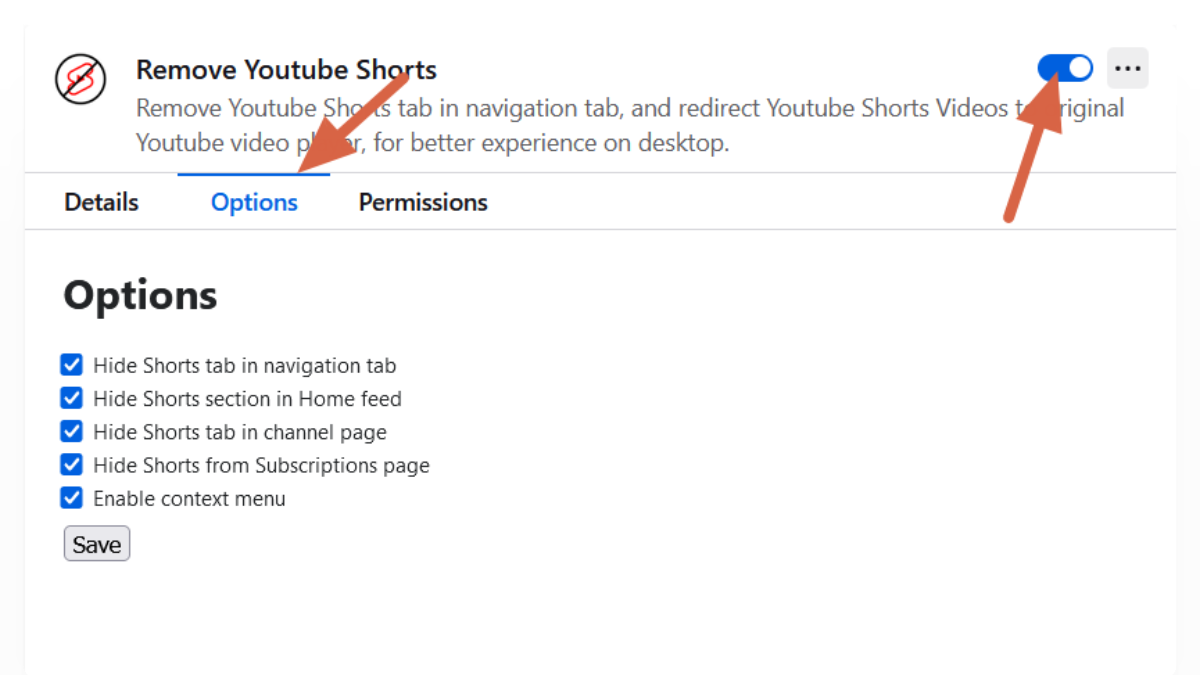Disable Hide Shorts from Subscriptions page
Screen dimensions: 1200x675
point(71,464)
